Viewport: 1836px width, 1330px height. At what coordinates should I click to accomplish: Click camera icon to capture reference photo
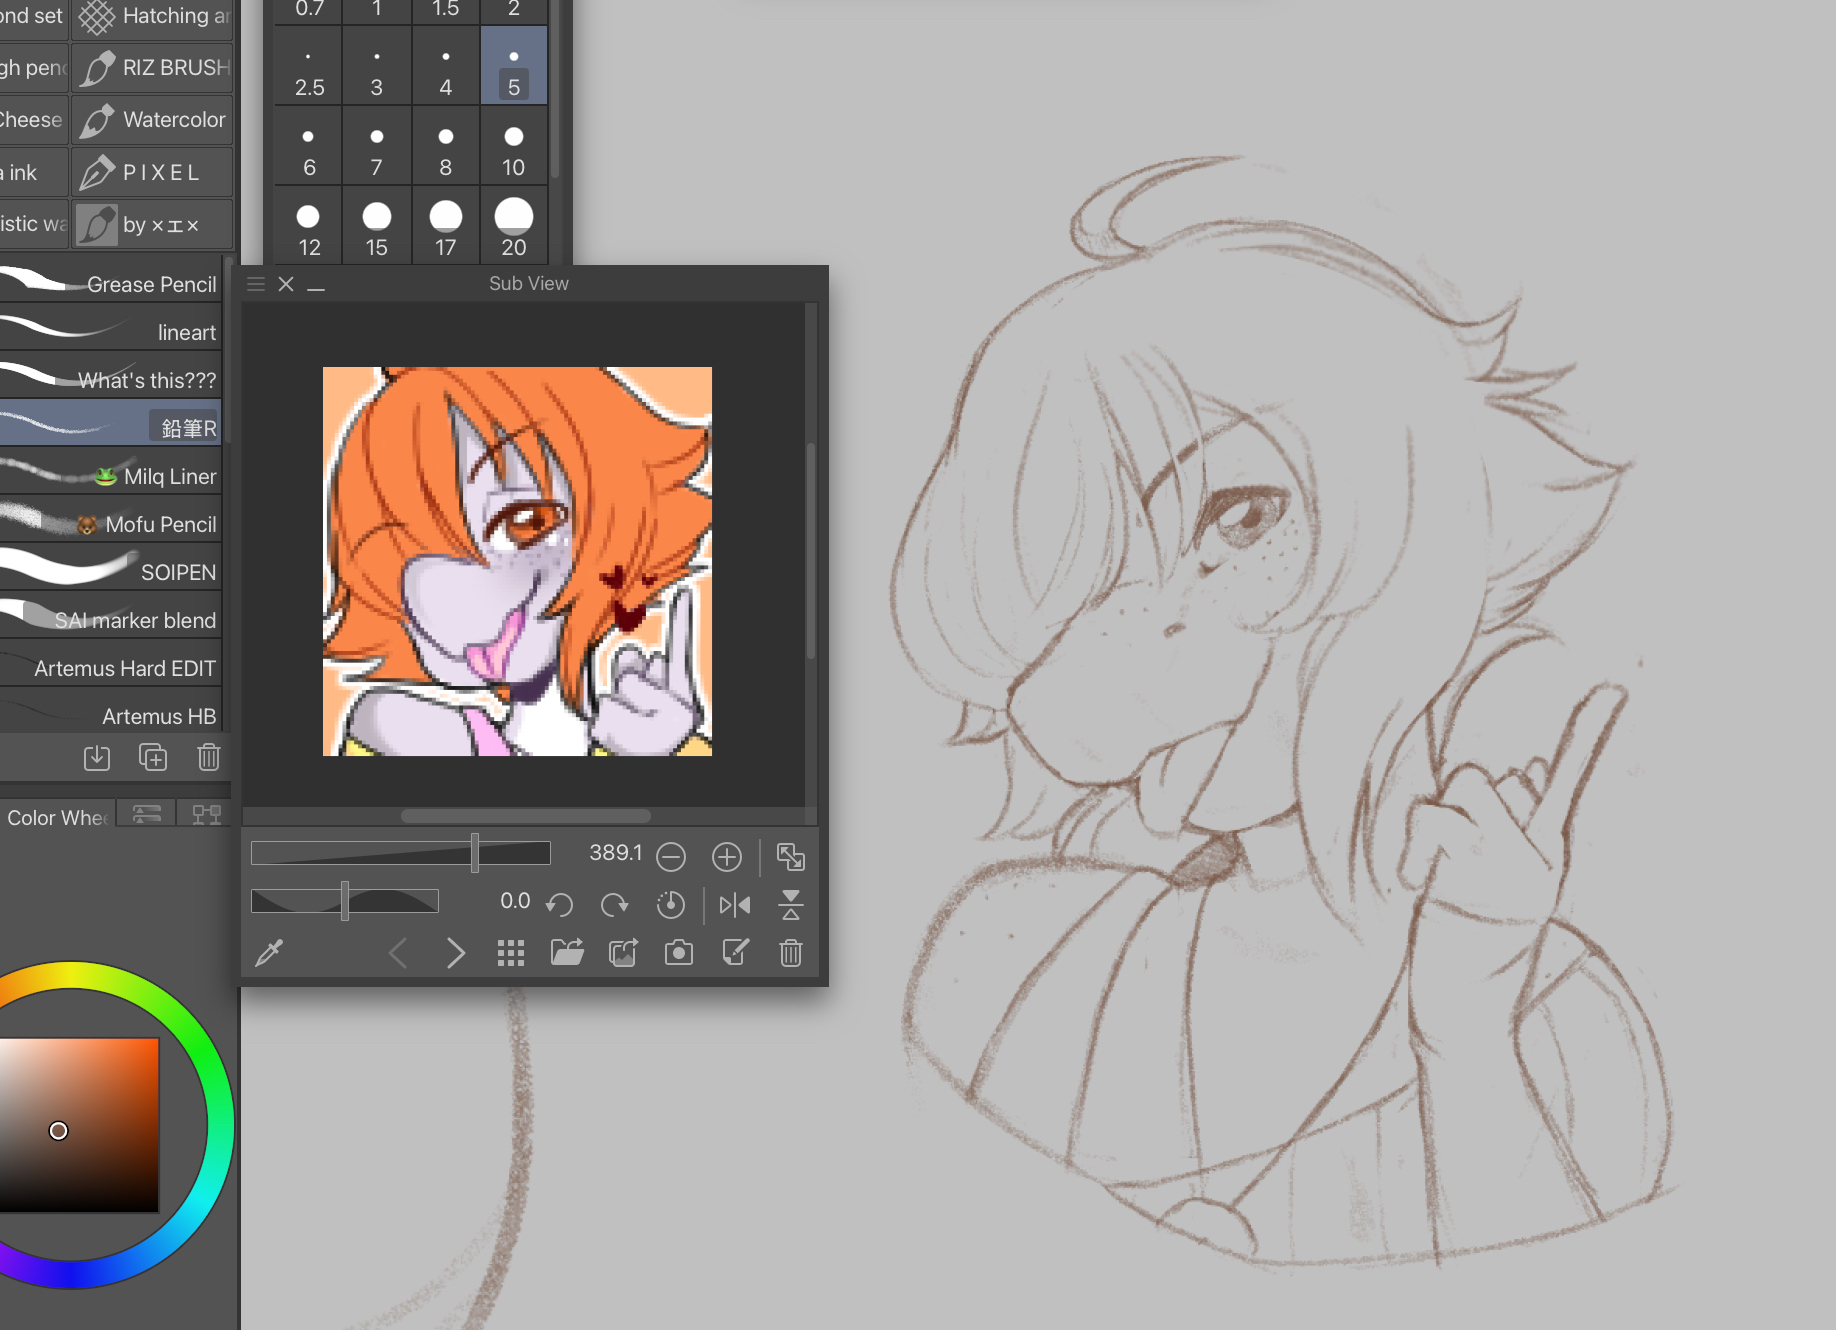679,953
